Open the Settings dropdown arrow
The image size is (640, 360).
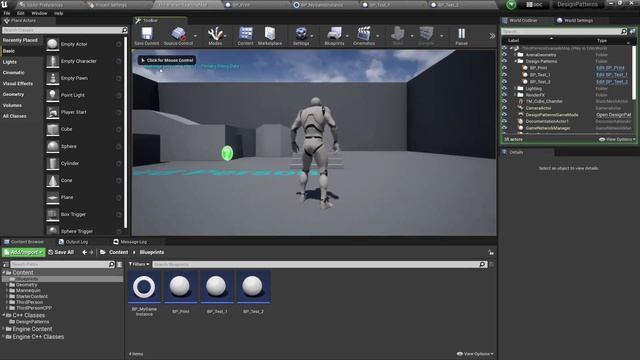(x=312, y=36)
